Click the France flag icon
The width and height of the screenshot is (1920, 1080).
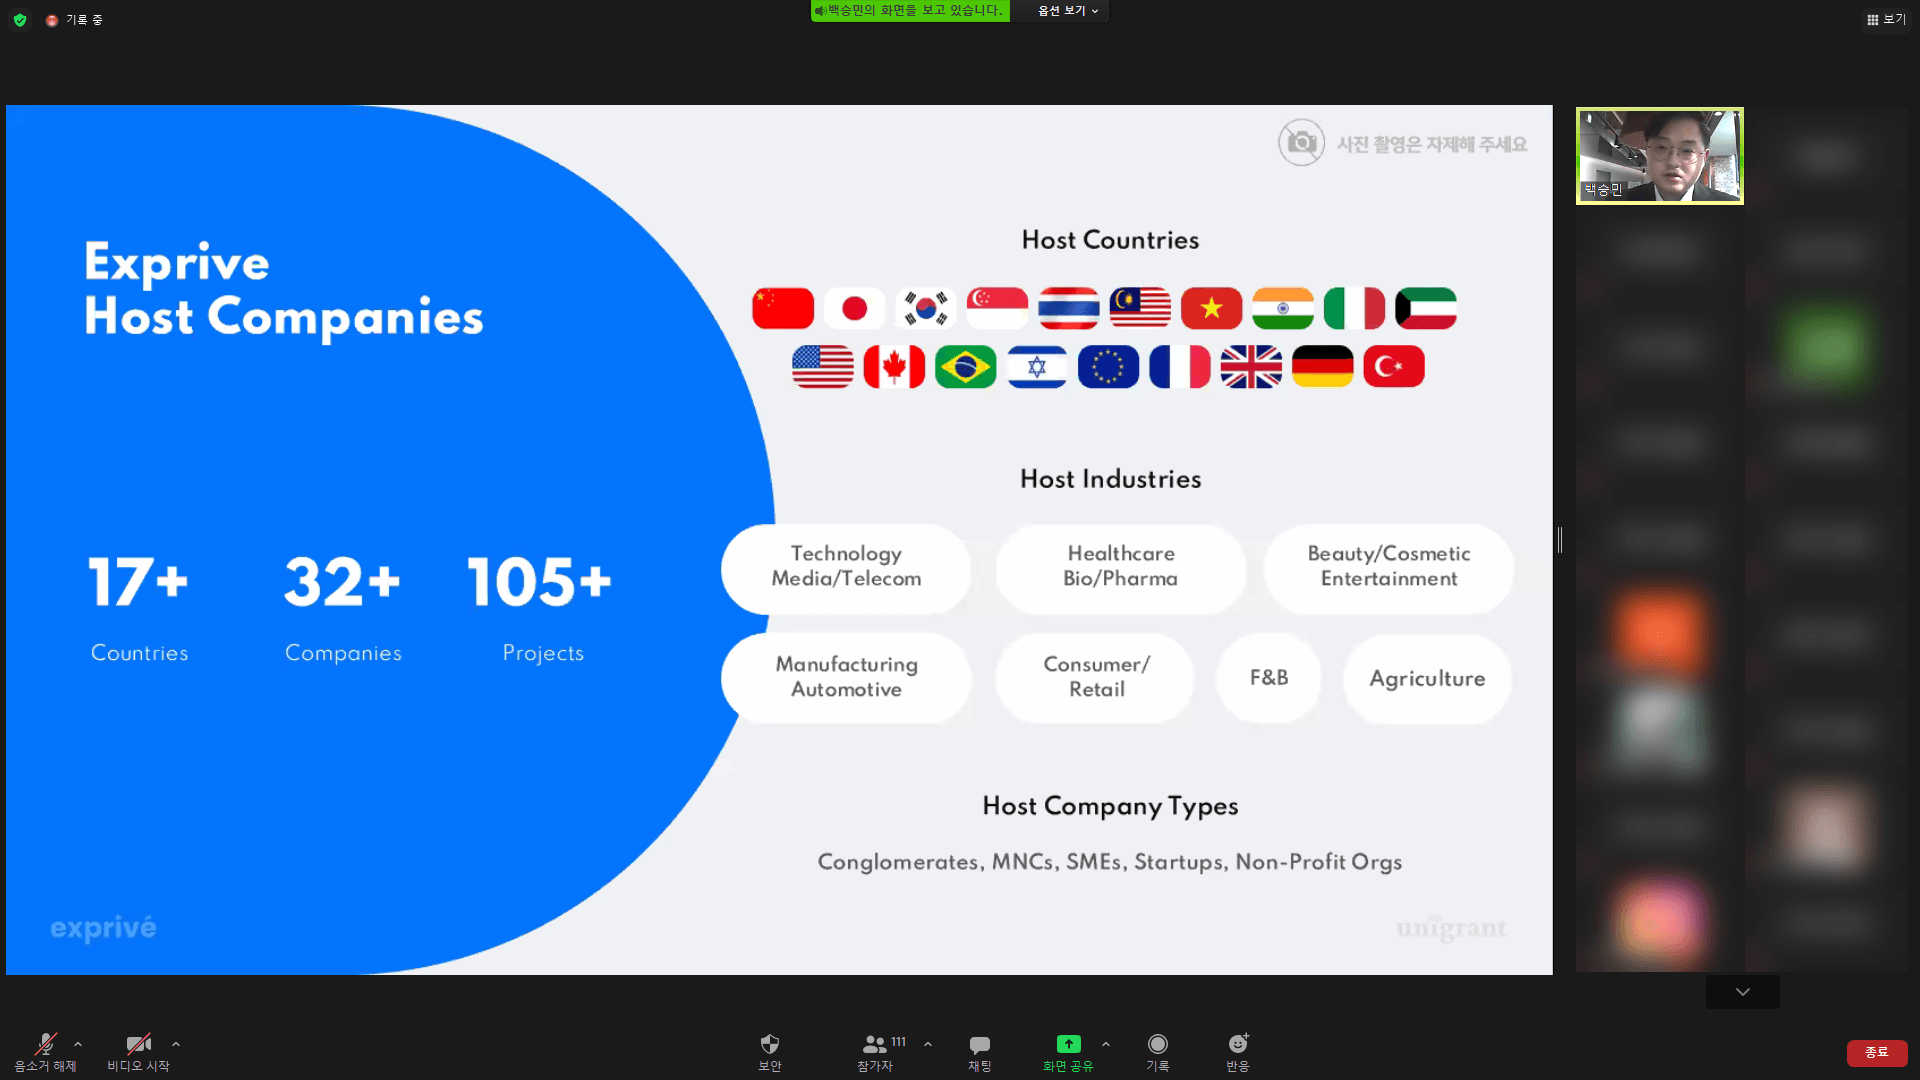(x=1180, y=366)
